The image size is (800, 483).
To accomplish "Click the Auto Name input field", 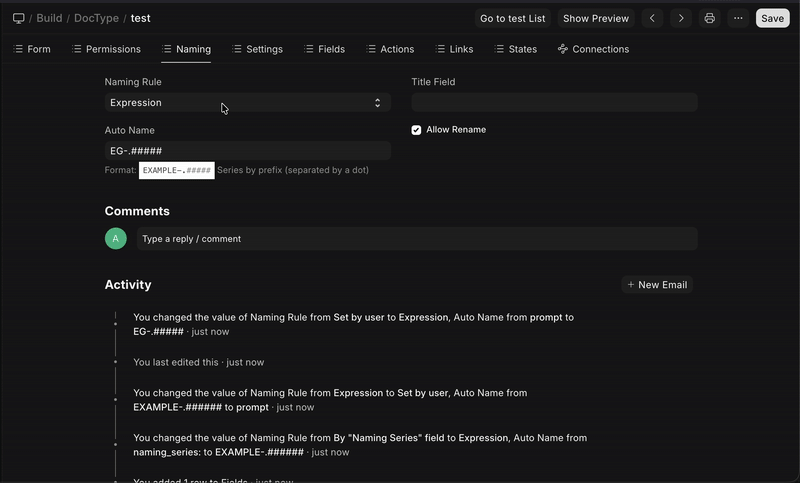I will [x=247, y=151].
